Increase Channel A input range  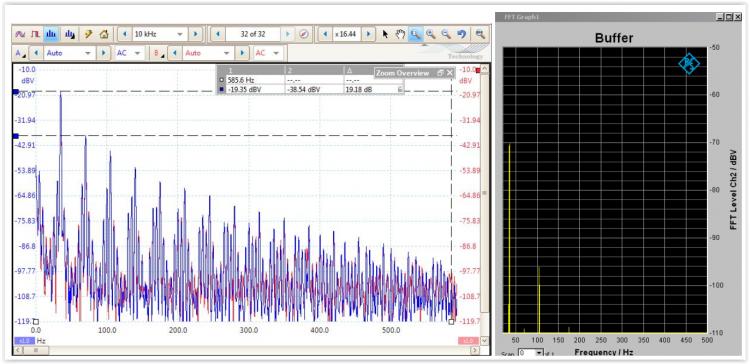pyautogui.click(x=103, y=53)
